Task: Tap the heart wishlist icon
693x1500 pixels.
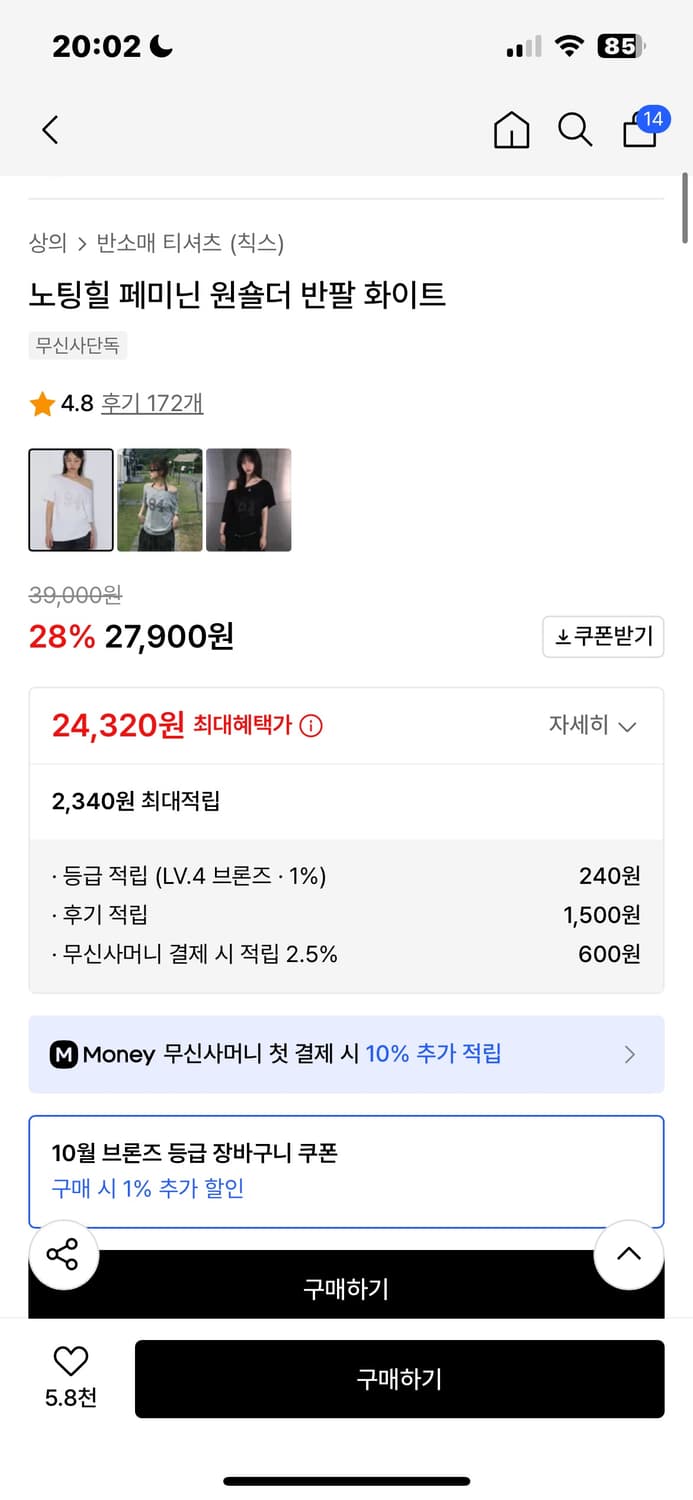Action: (x=71, y=1361)
